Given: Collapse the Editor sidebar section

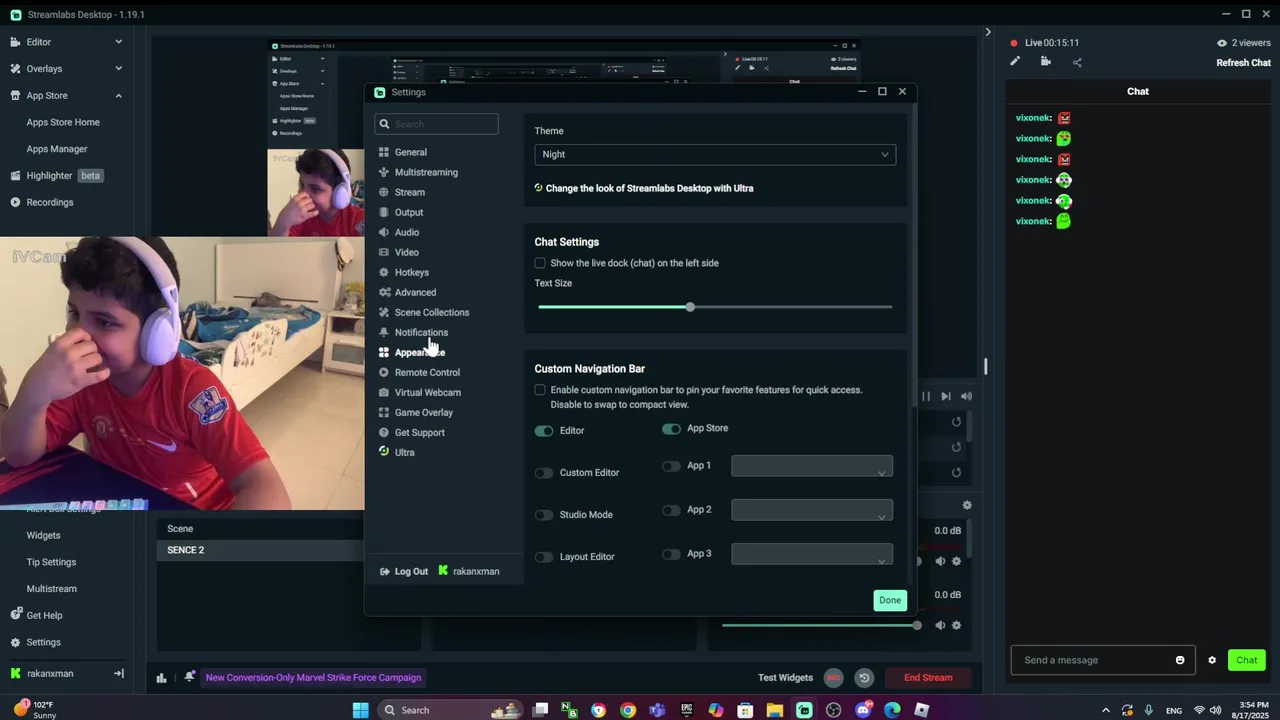Looking at the screenshot, I should (x=118, y=42).
